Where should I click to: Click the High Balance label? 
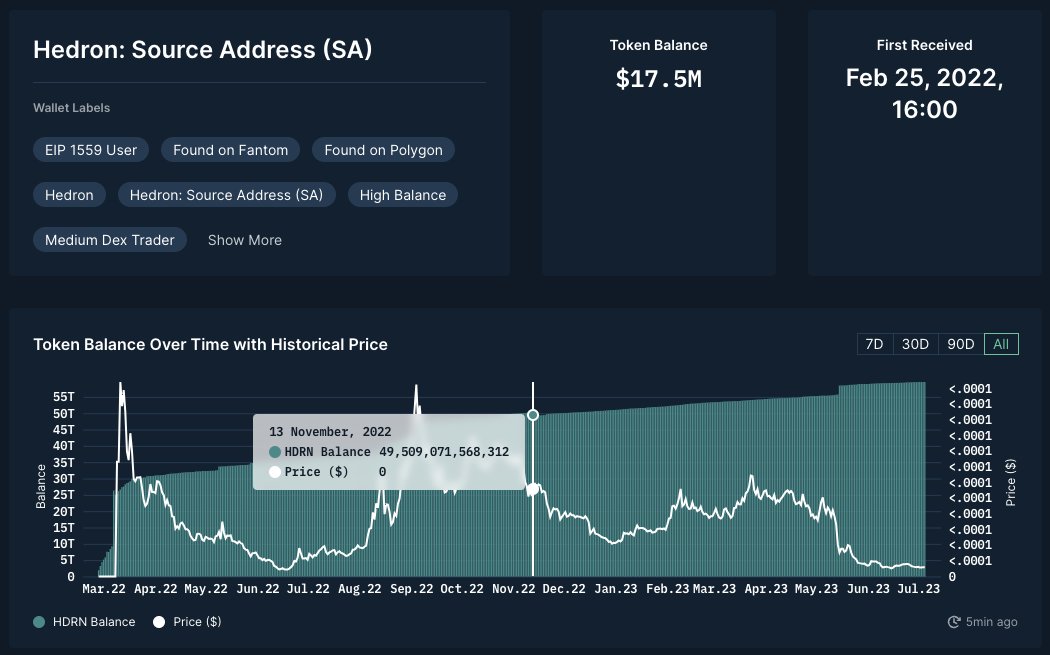tap(402, 195)
